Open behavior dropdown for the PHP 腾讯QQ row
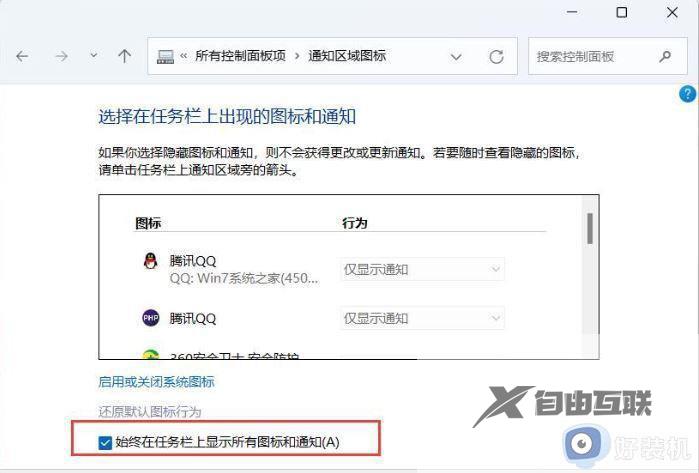The width and height of the screenshot is (699, 473). [x=423, y=318]
